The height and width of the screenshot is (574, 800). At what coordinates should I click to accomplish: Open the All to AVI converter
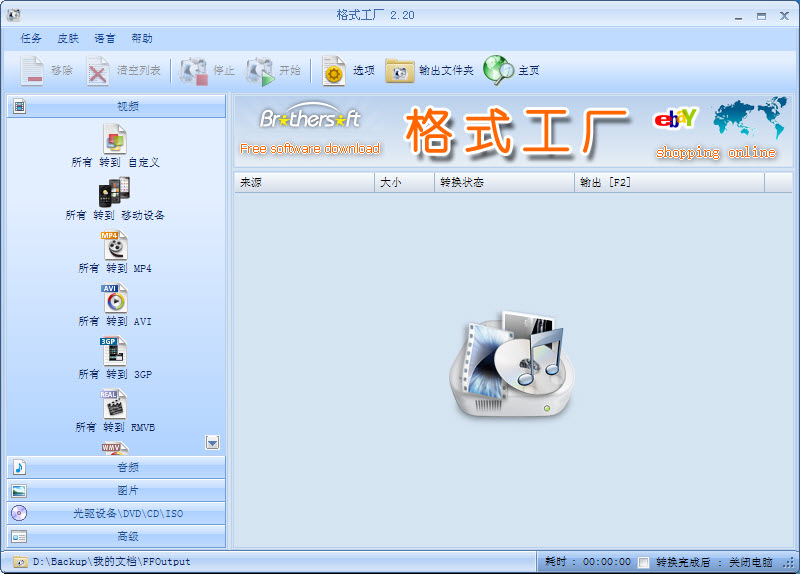(x=115, y=298)
